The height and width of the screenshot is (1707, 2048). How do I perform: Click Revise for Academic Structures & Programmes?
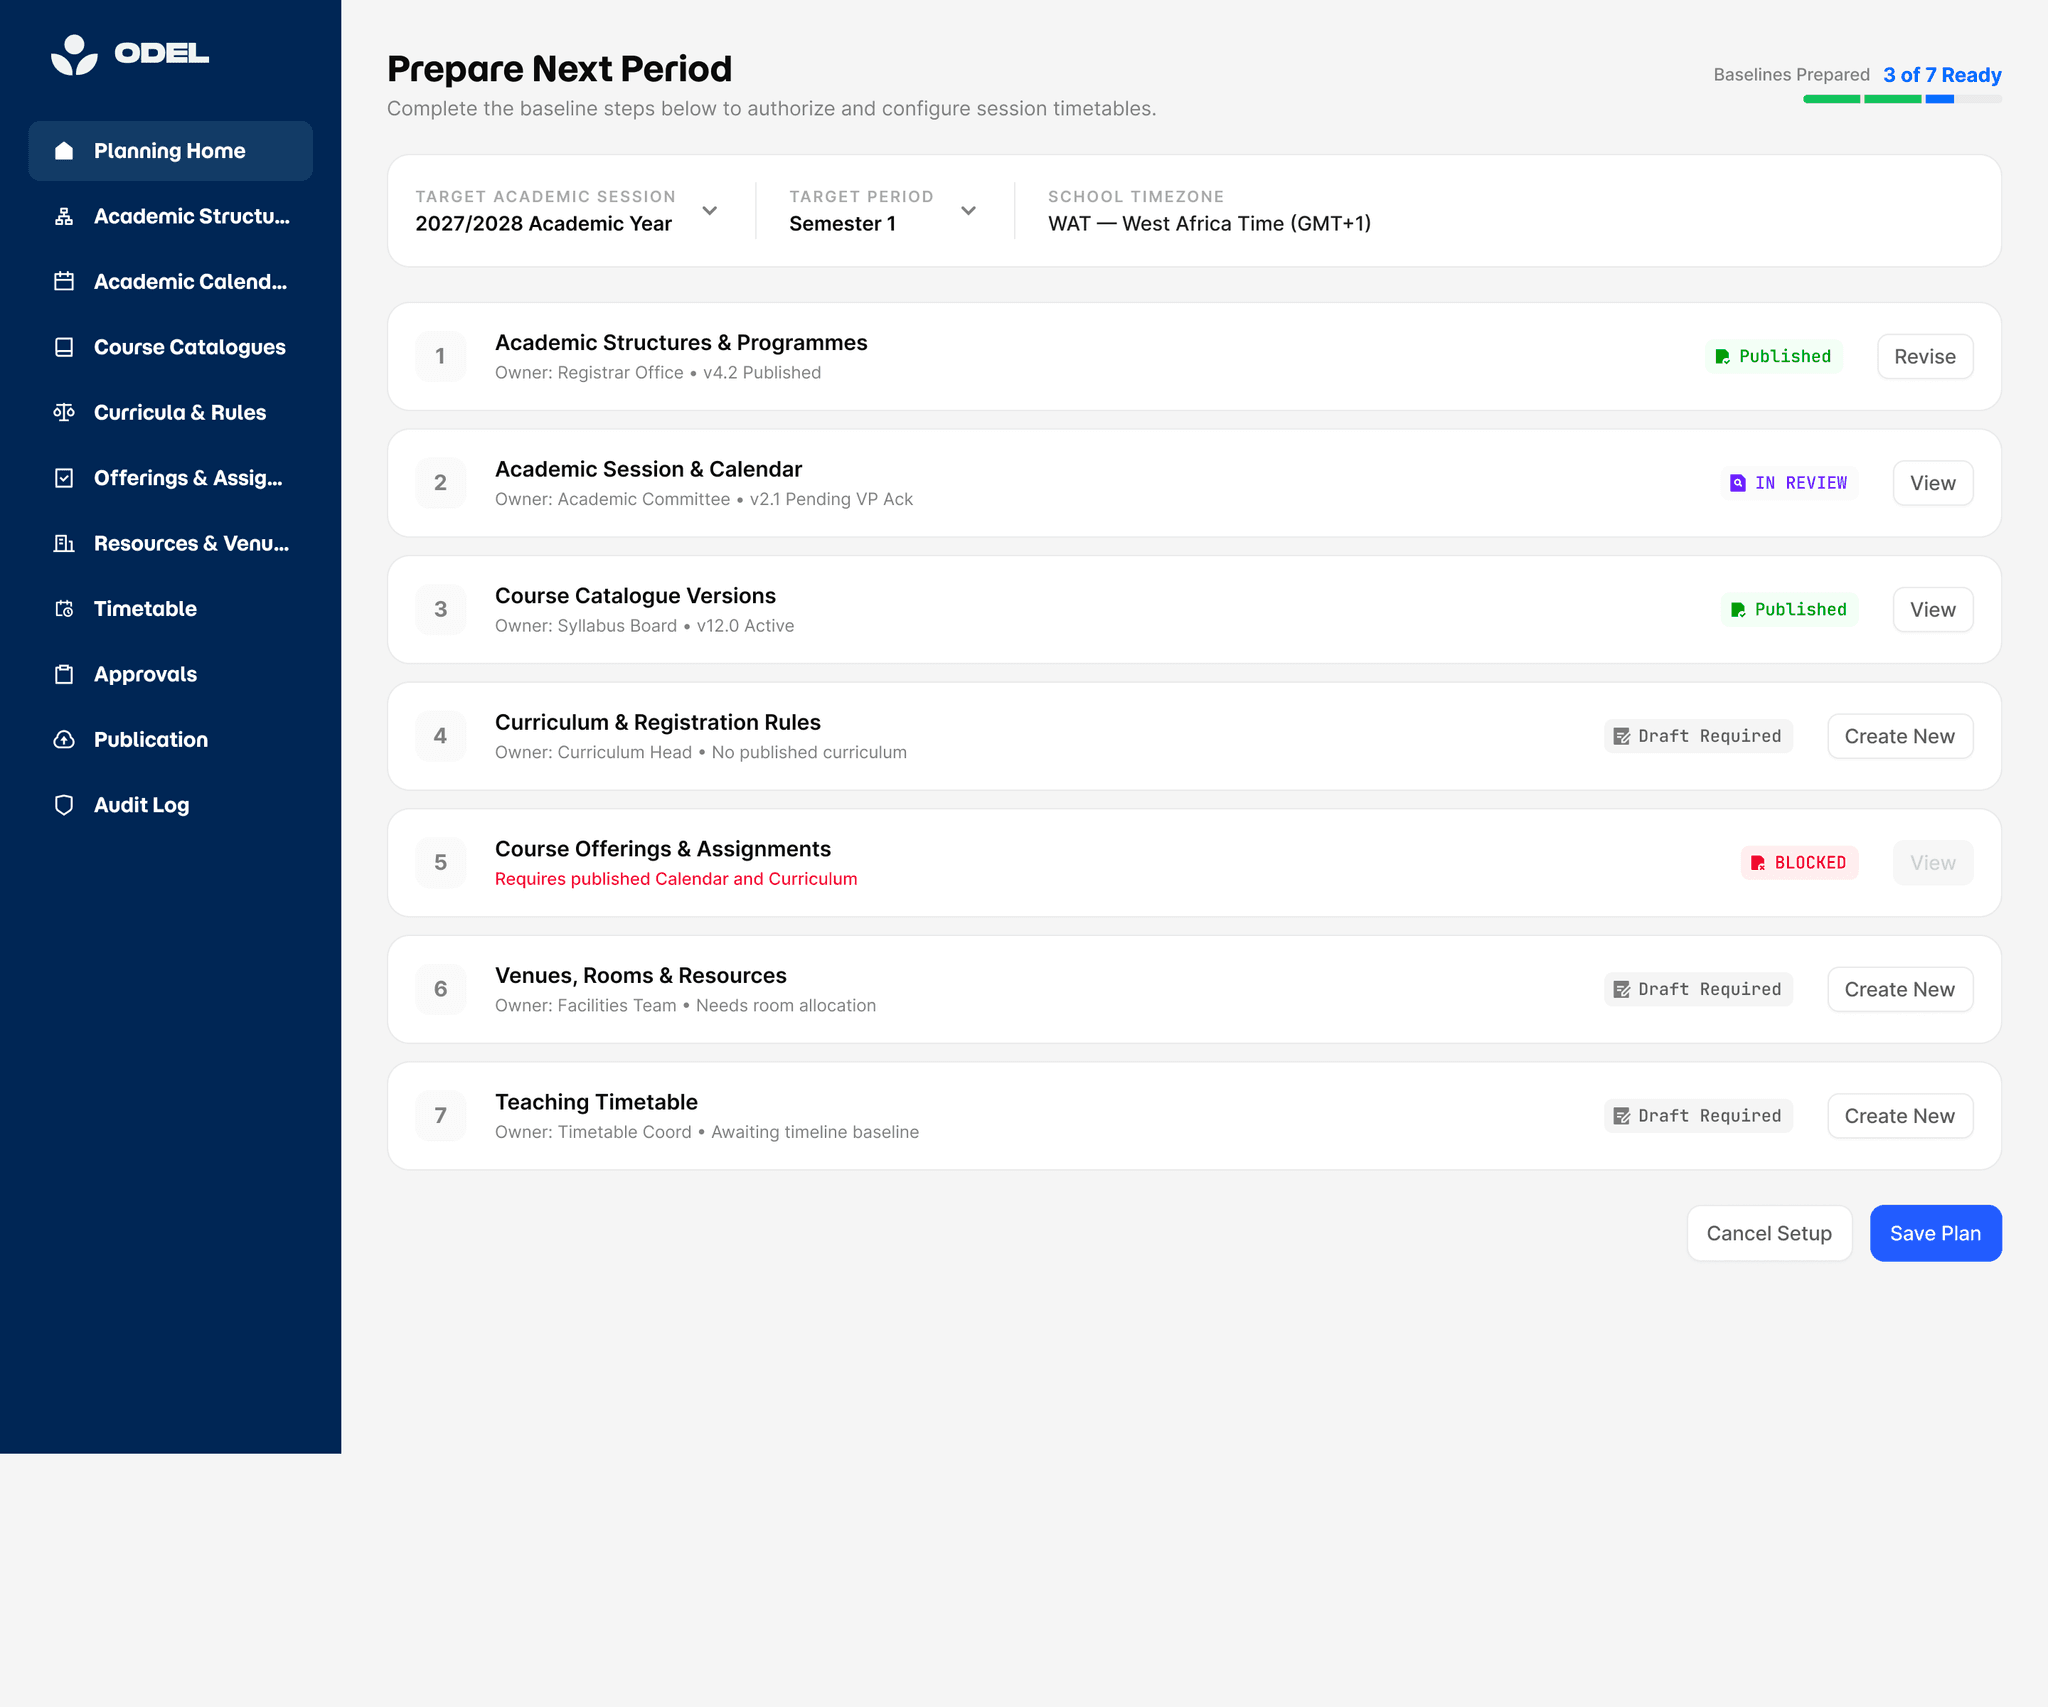tap(1925, 357)
